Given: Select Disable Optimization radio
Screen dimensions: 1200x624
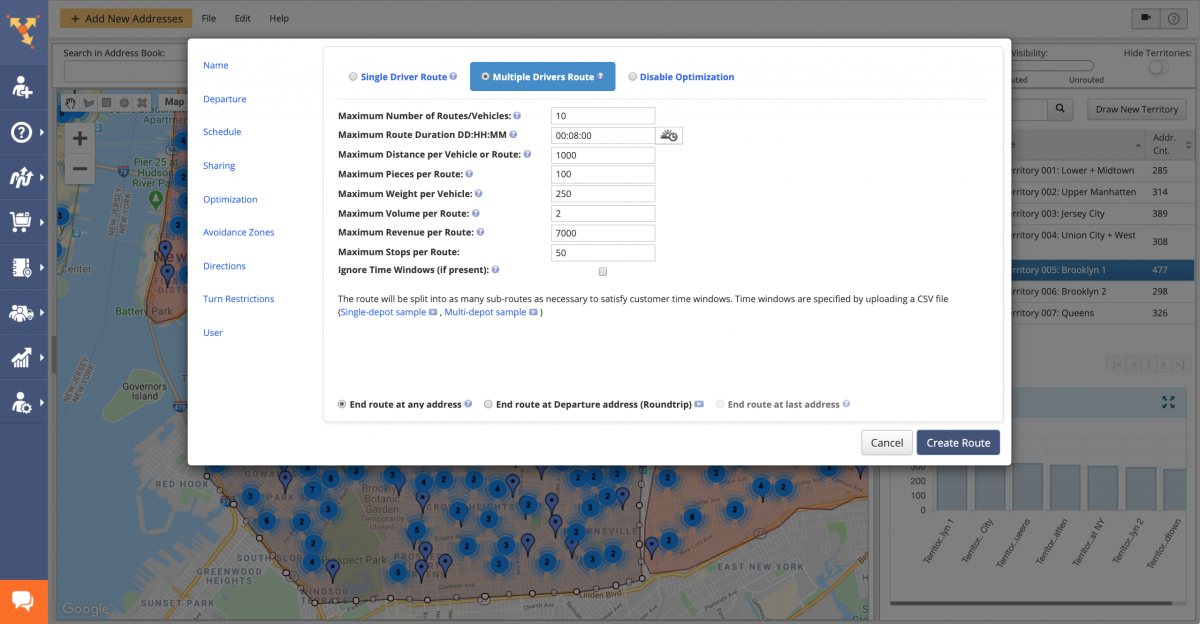Looking at the screenshot, I should tap(632, 77).
